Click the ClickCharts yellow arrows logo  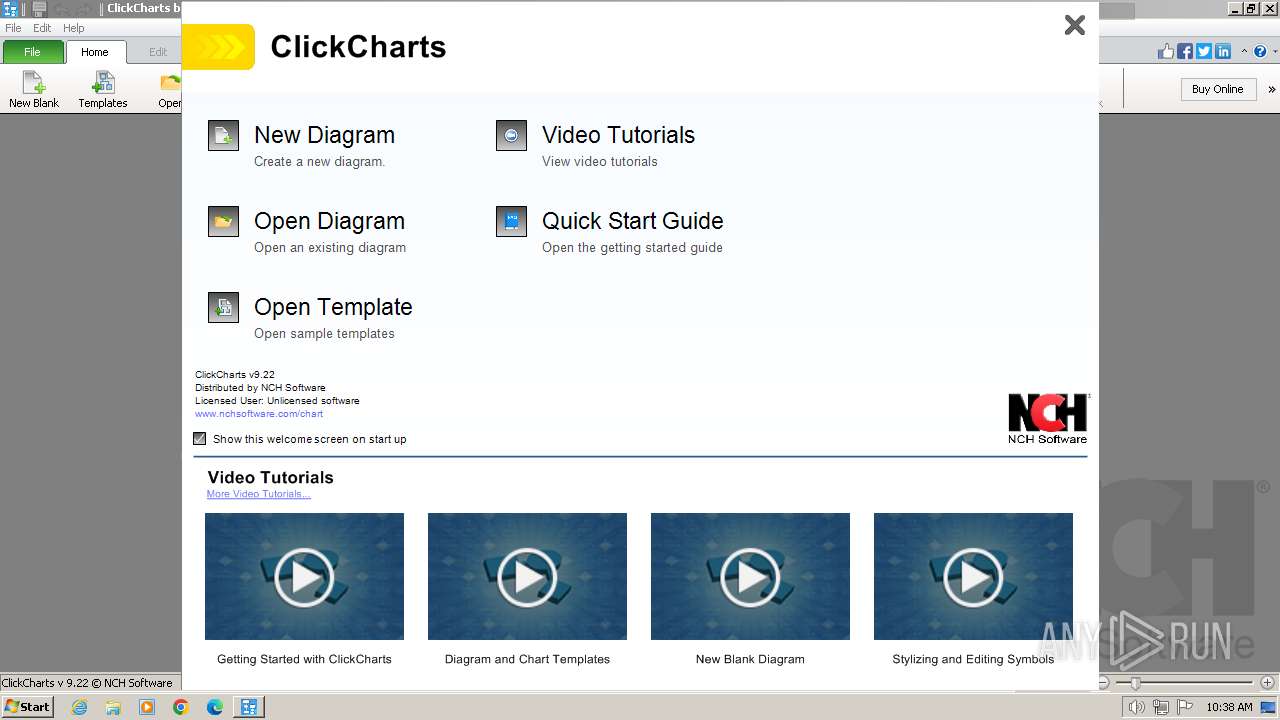tap(218, 47)
